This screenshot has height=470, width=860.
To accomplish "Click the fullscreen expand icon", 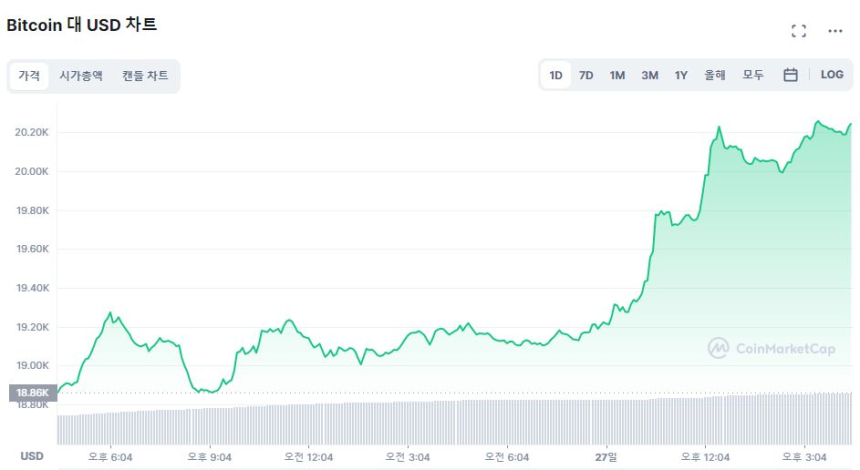I will (x=798, y=31).
